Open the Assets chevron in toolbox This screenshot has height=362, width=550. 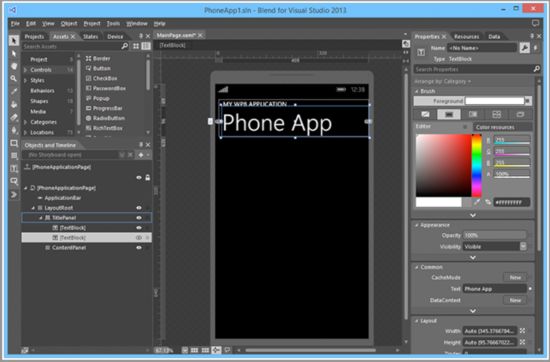(x=14, y=194)
